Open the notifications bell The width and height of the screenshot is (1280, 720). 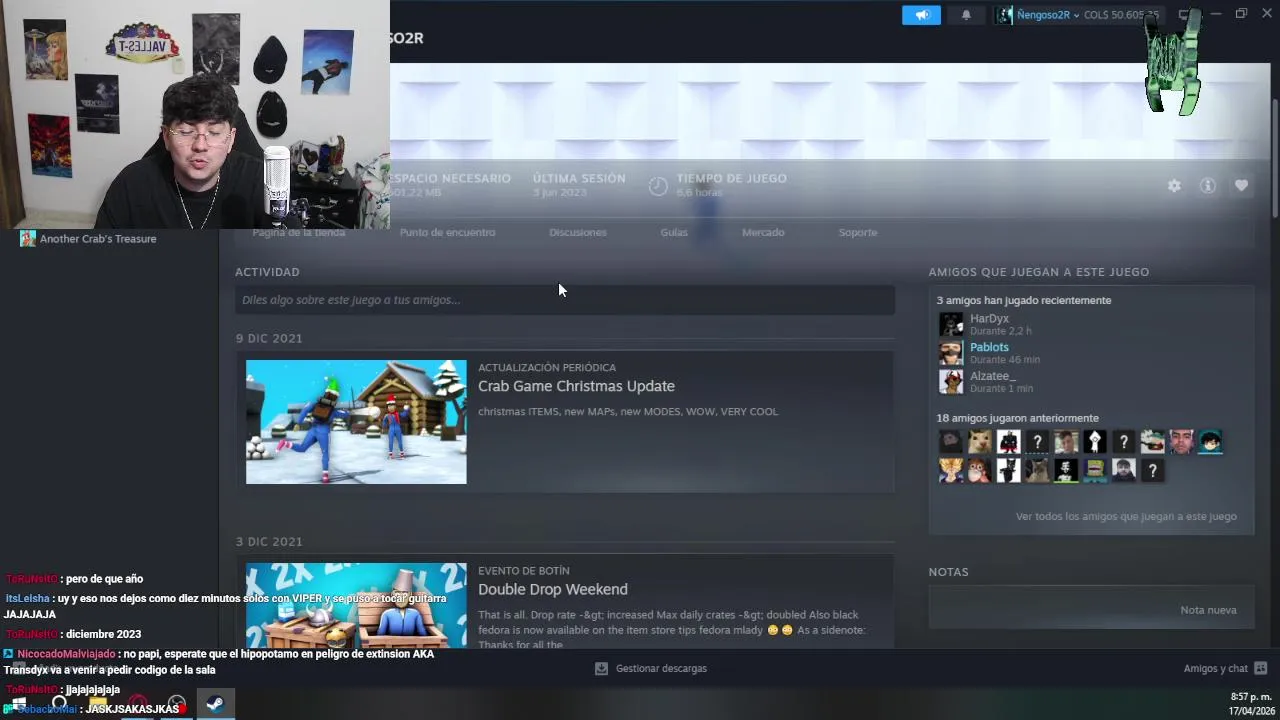click(966, 15)
